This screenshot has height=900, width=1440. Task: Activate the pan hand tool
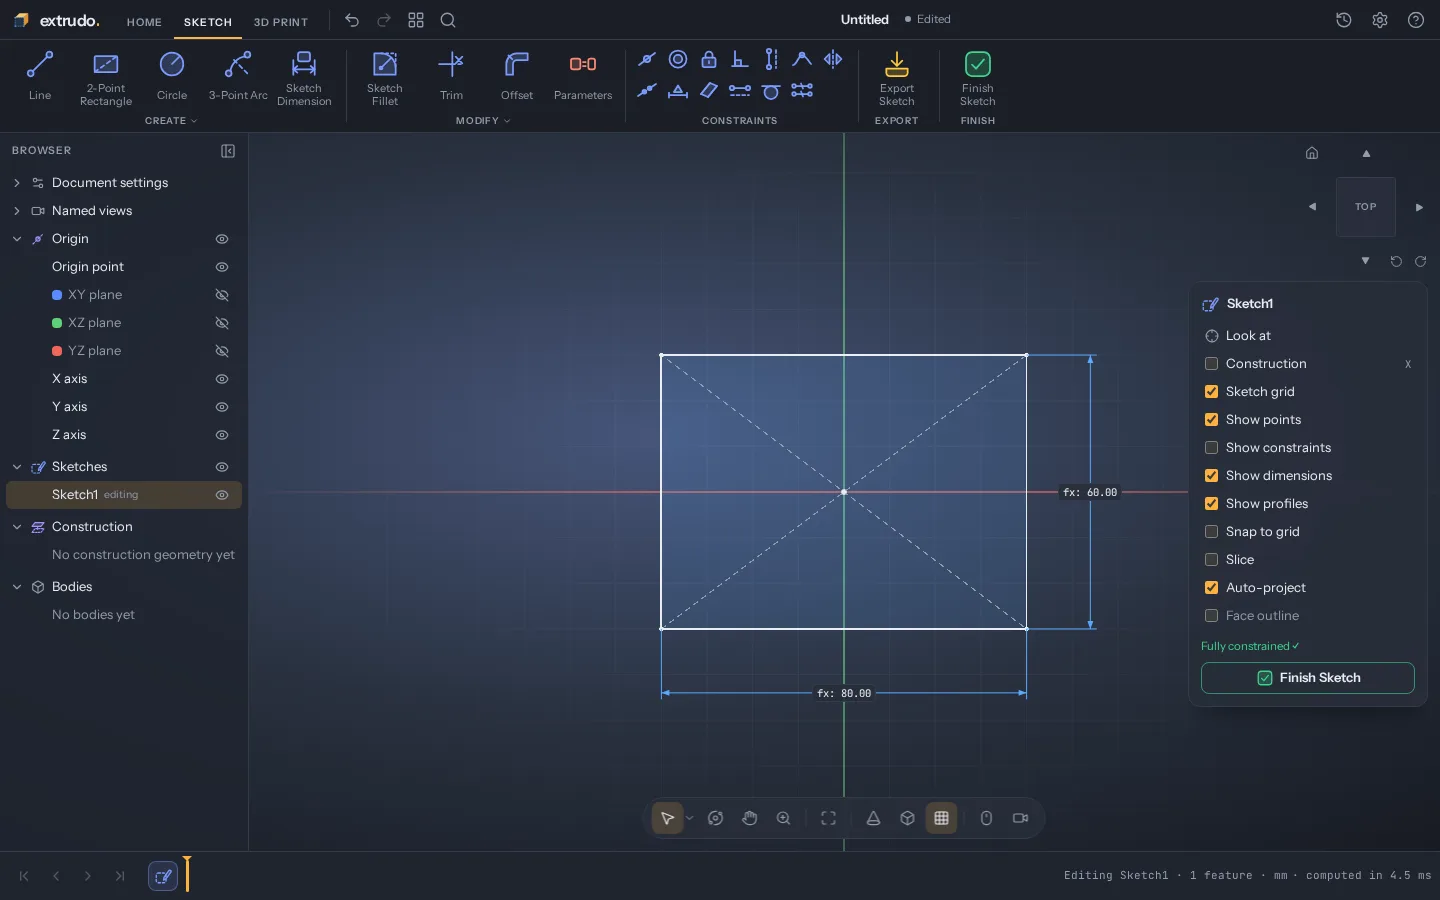coord(750,818)
